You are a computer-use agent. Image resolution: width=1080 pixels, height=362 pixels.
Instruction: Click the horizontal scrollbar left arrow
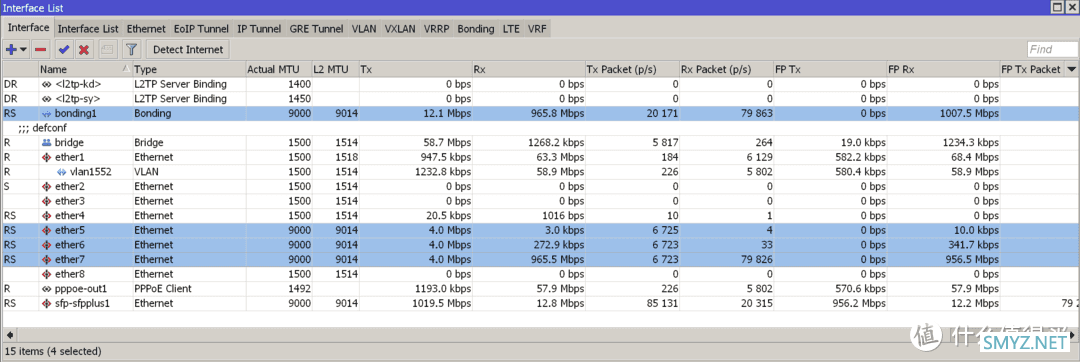10,334
